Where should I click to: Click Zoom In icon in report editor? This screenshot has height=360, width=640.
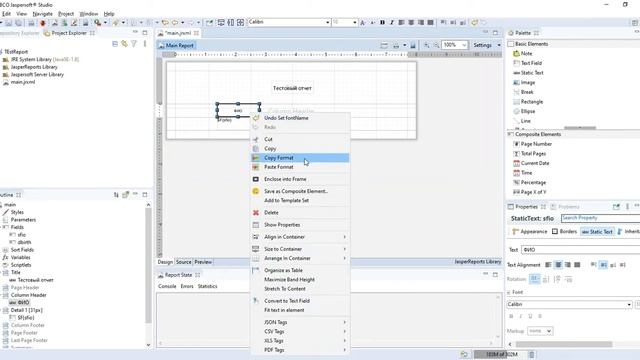(x=427, y=45)
